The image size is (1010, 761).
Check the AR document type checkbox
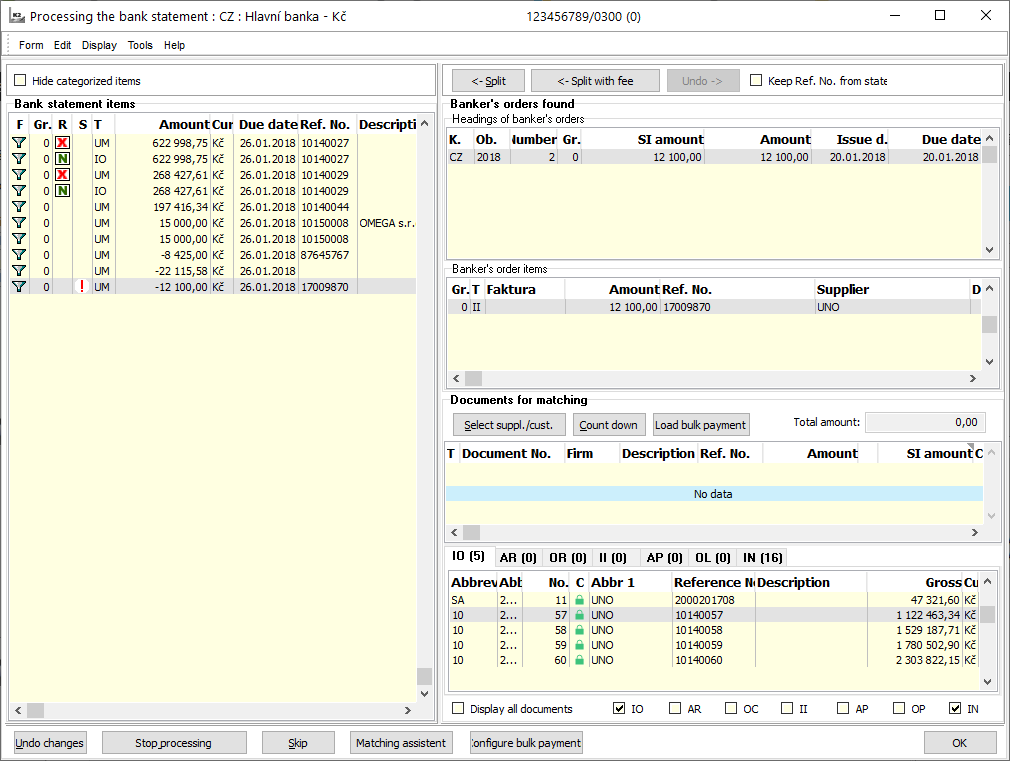click(675, 708)
